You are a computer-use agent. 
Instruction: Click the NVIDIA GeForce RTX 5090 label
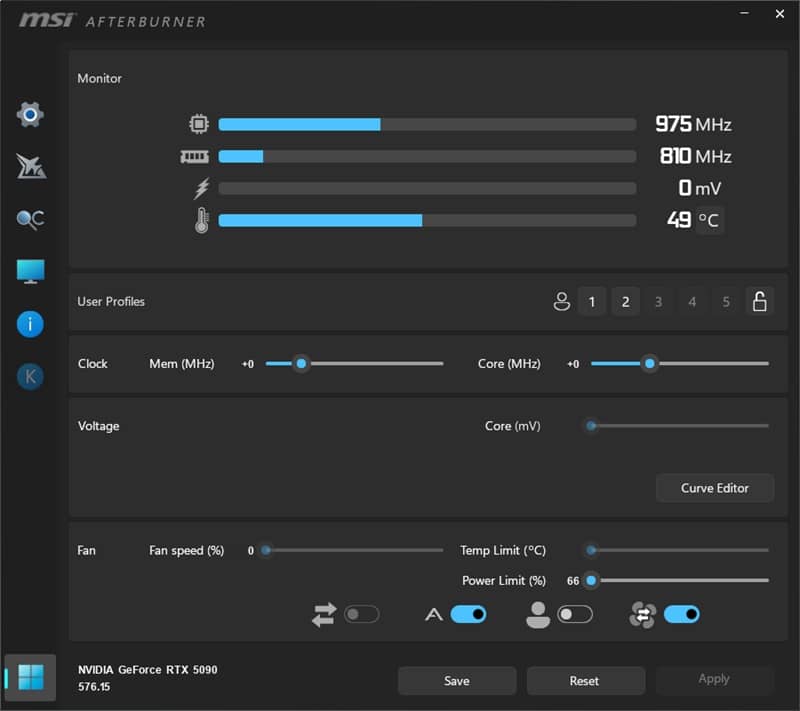click(147, 670)
